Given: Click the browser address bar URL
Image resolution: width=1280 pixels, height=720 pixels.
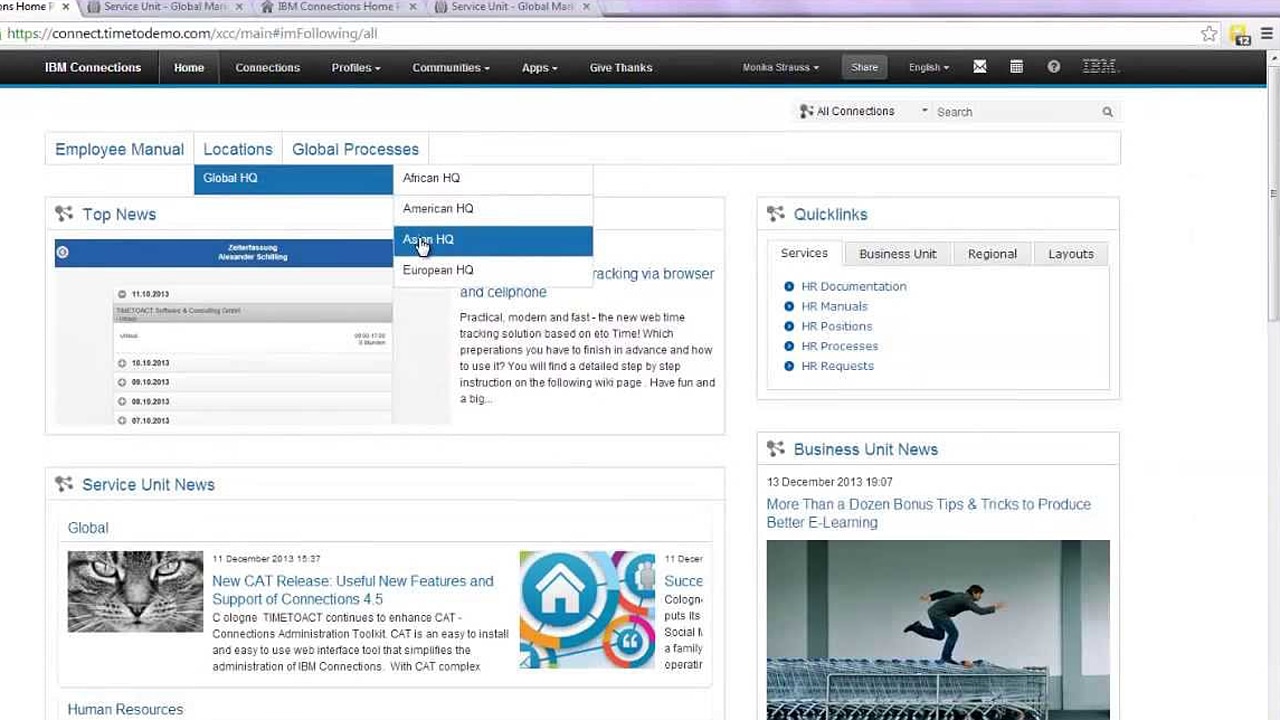Looking at the screenshot, I should click(x=192, y=34).
